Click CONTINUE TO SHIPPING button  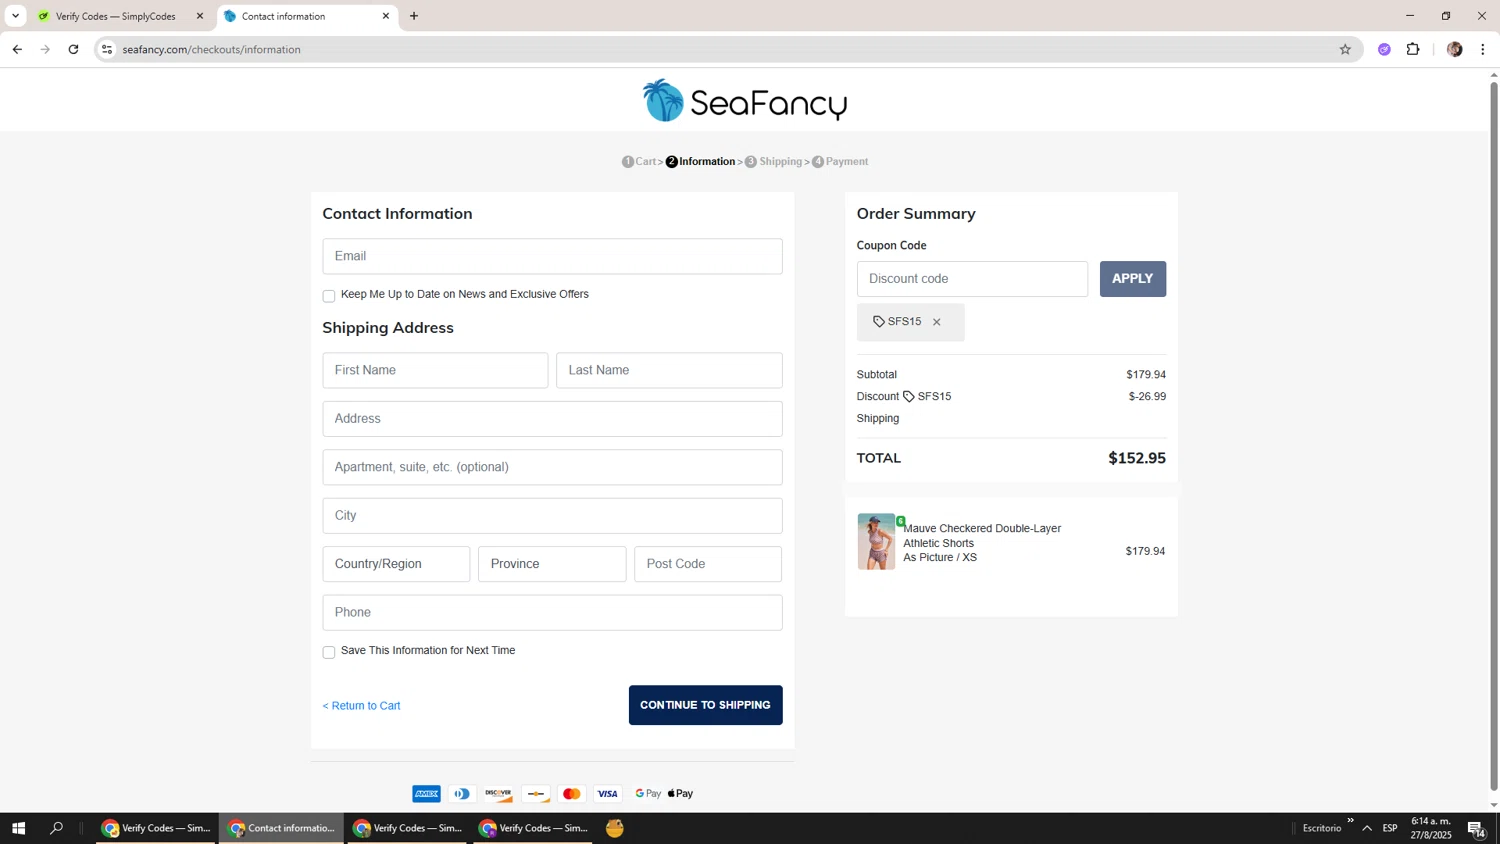[x=705, y=705]
